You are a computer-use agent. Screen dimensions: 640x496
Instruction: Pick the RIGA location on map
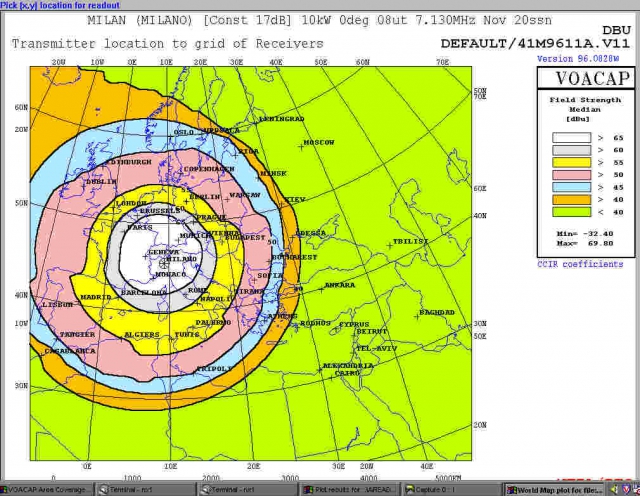pyautogui.click(x=249, y=151)
